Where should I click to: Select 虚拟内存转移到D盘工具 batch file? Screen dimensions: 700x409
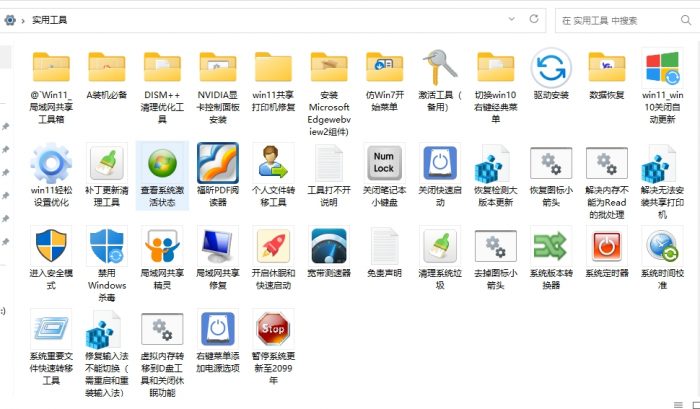click(x=162, y=329)
